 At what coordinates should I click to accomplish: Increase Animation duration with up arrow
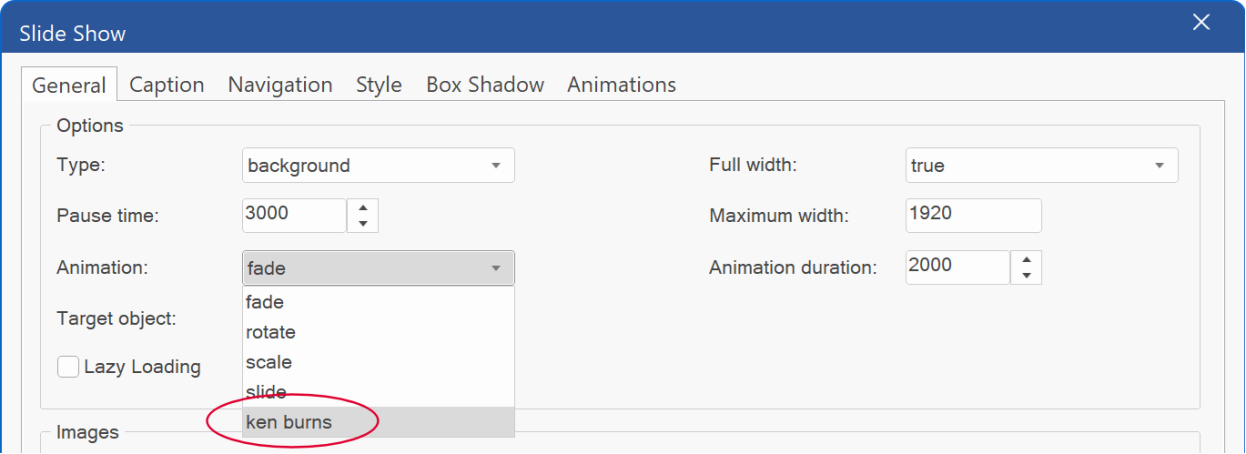point(1026,259)
